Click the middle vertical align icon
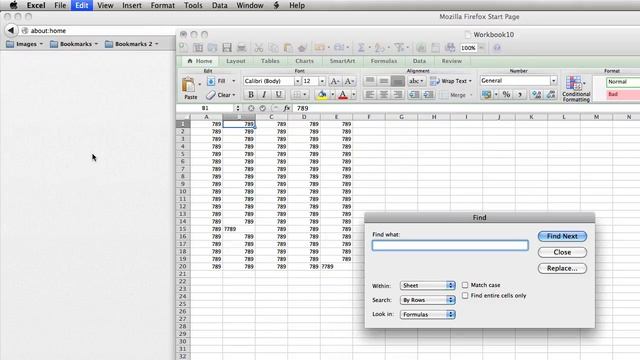 tap(384, 81)
